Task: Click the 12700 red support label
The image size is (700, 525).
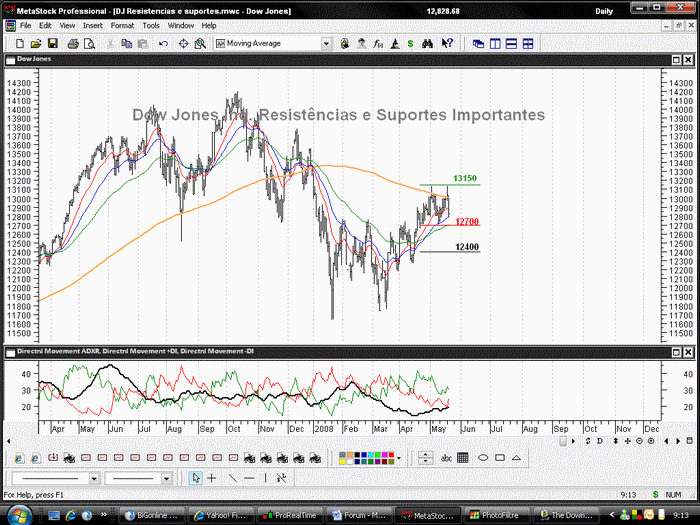Action: 467,221
